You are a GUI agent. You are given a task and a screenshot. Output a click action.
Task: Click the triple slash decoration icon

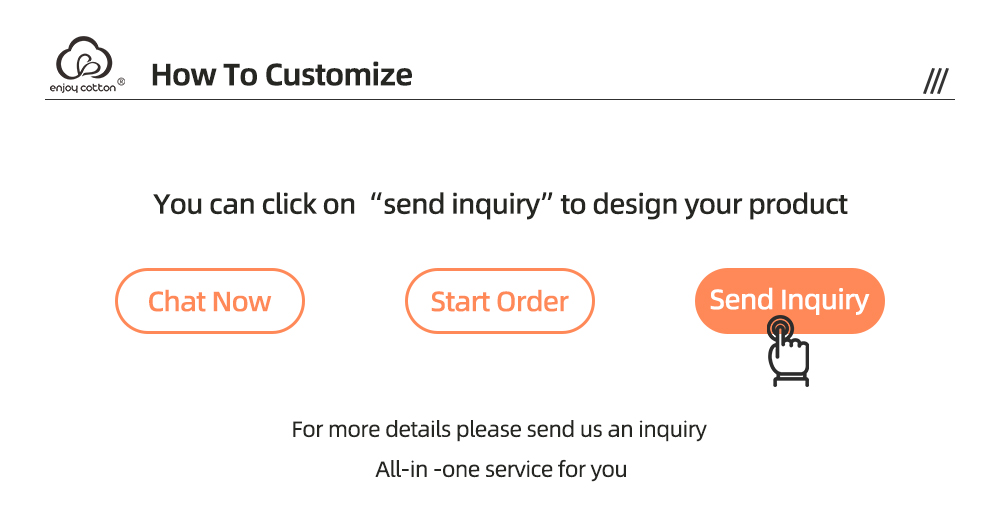coord(935,82)
